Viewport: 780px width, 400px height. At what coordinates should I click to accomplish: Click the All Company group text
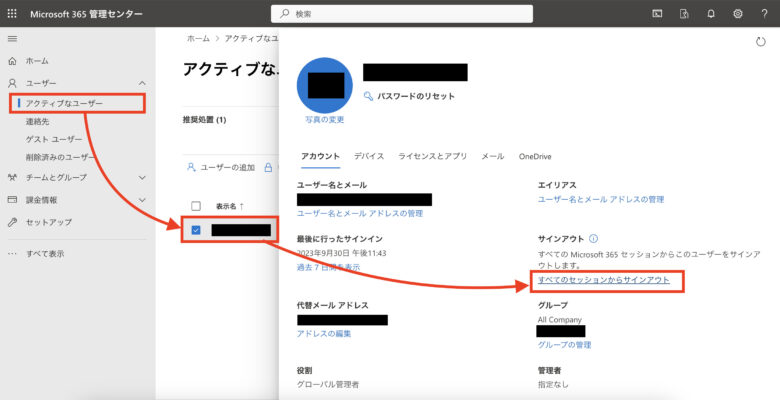560,319
